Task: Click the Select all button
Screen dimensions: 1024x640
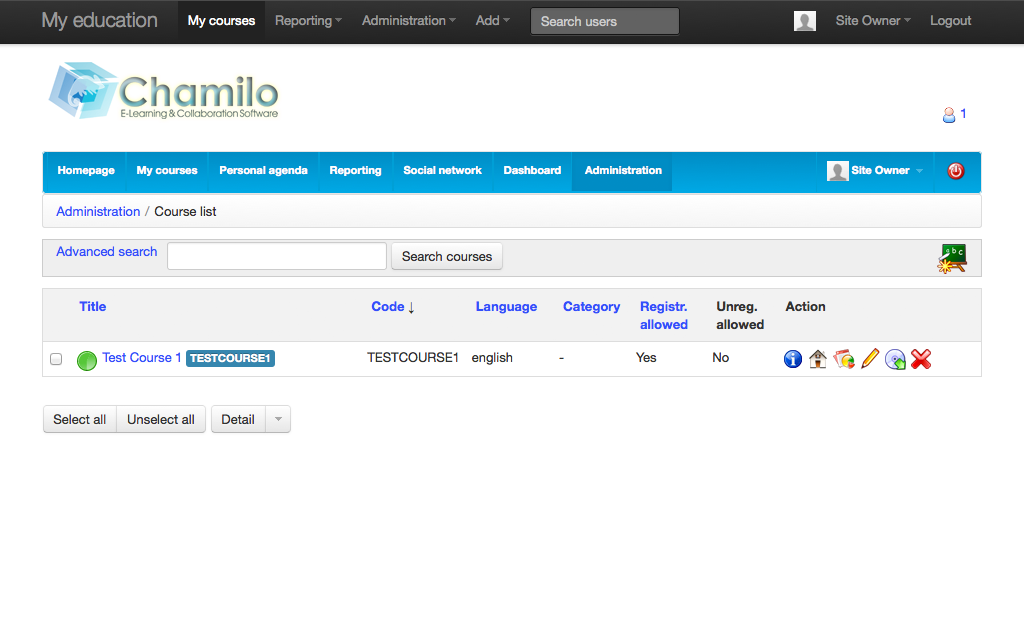Action: pyautogui.click(x=80, y=420)
